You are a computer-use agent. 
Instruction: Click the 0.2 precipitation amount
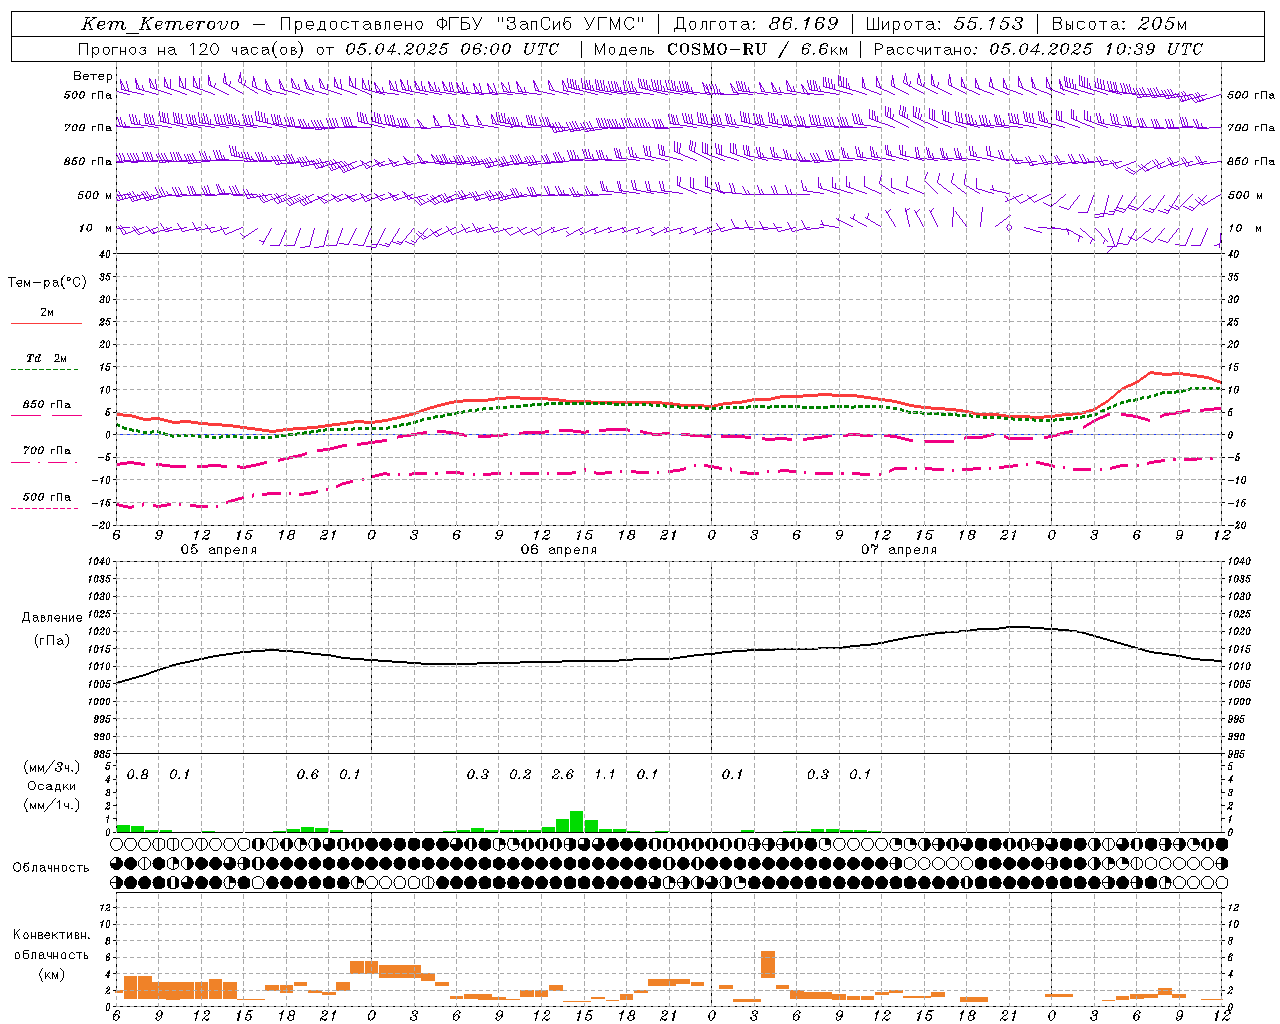(x=520, y=775)
